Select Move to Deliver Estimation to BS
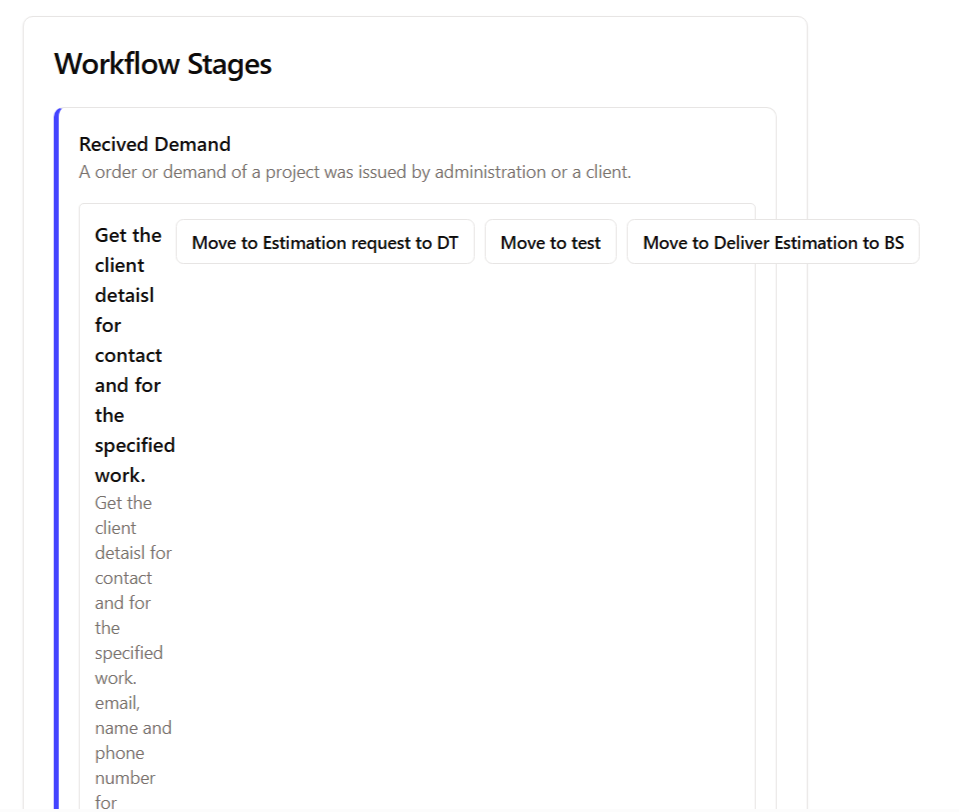 tap(772, 243)
